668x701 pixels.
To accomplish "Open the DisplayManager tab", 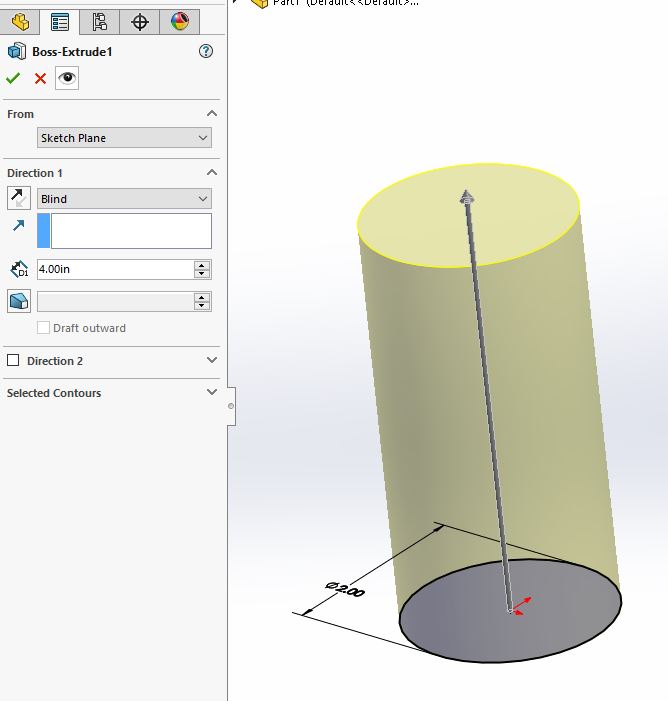I will 179,21.
